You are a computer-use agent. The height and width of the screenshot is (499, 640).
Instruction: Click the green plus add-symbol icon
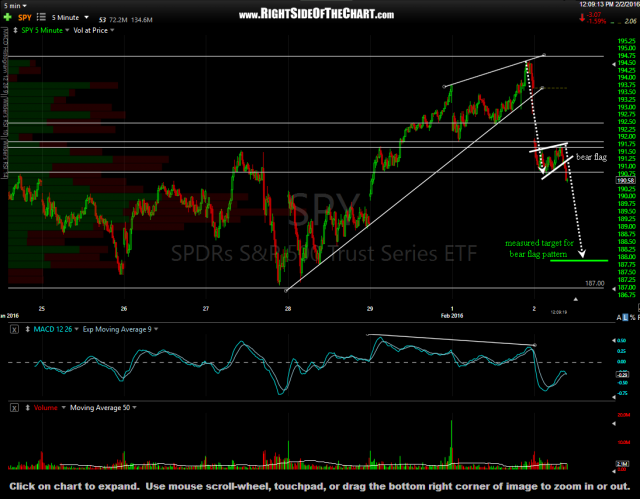coord(7,18)
